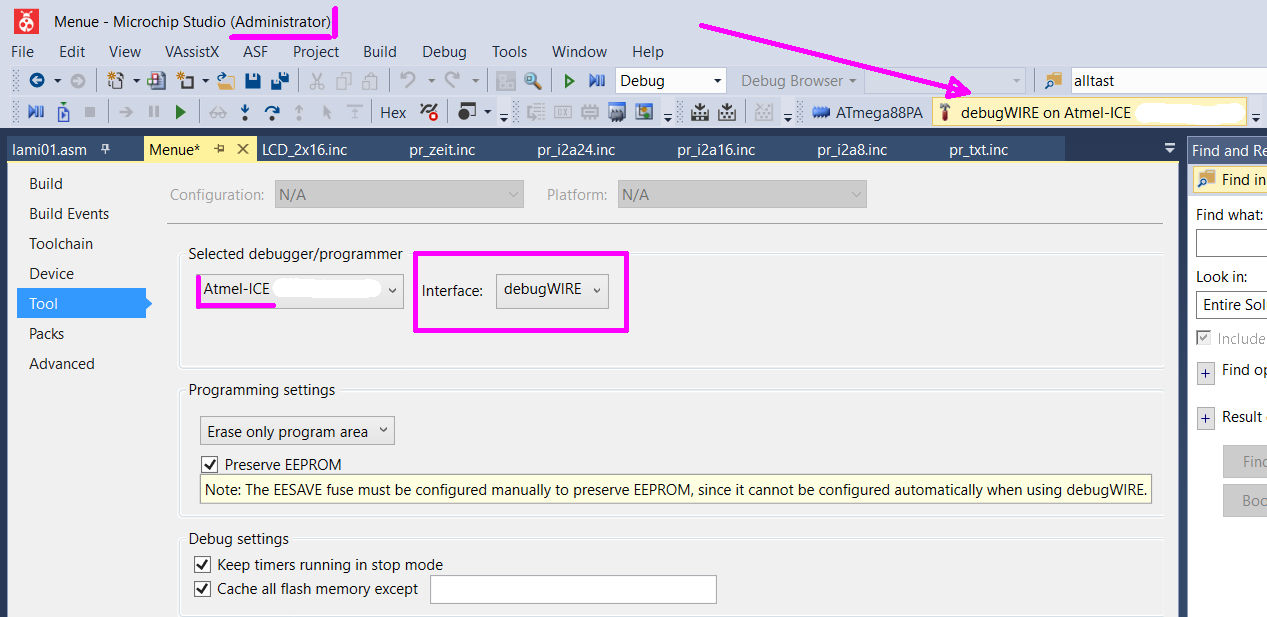Image resolution: width=1267 pixels, height=617 pixels.
Task: Close the Menue* tab
Action: 242,149
